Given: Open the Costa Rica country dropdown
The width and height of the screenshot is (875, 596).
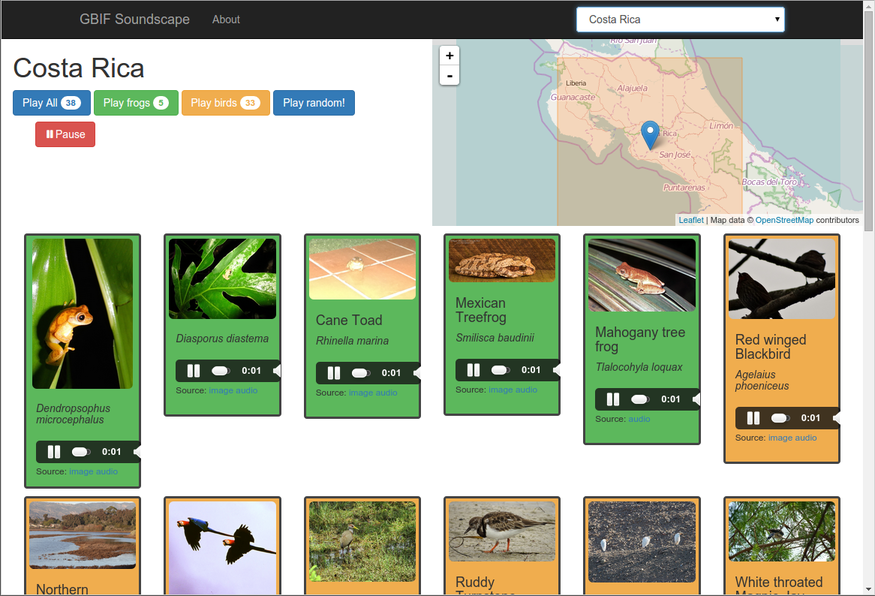Looking at the screenshot, I should coord(680,20).
